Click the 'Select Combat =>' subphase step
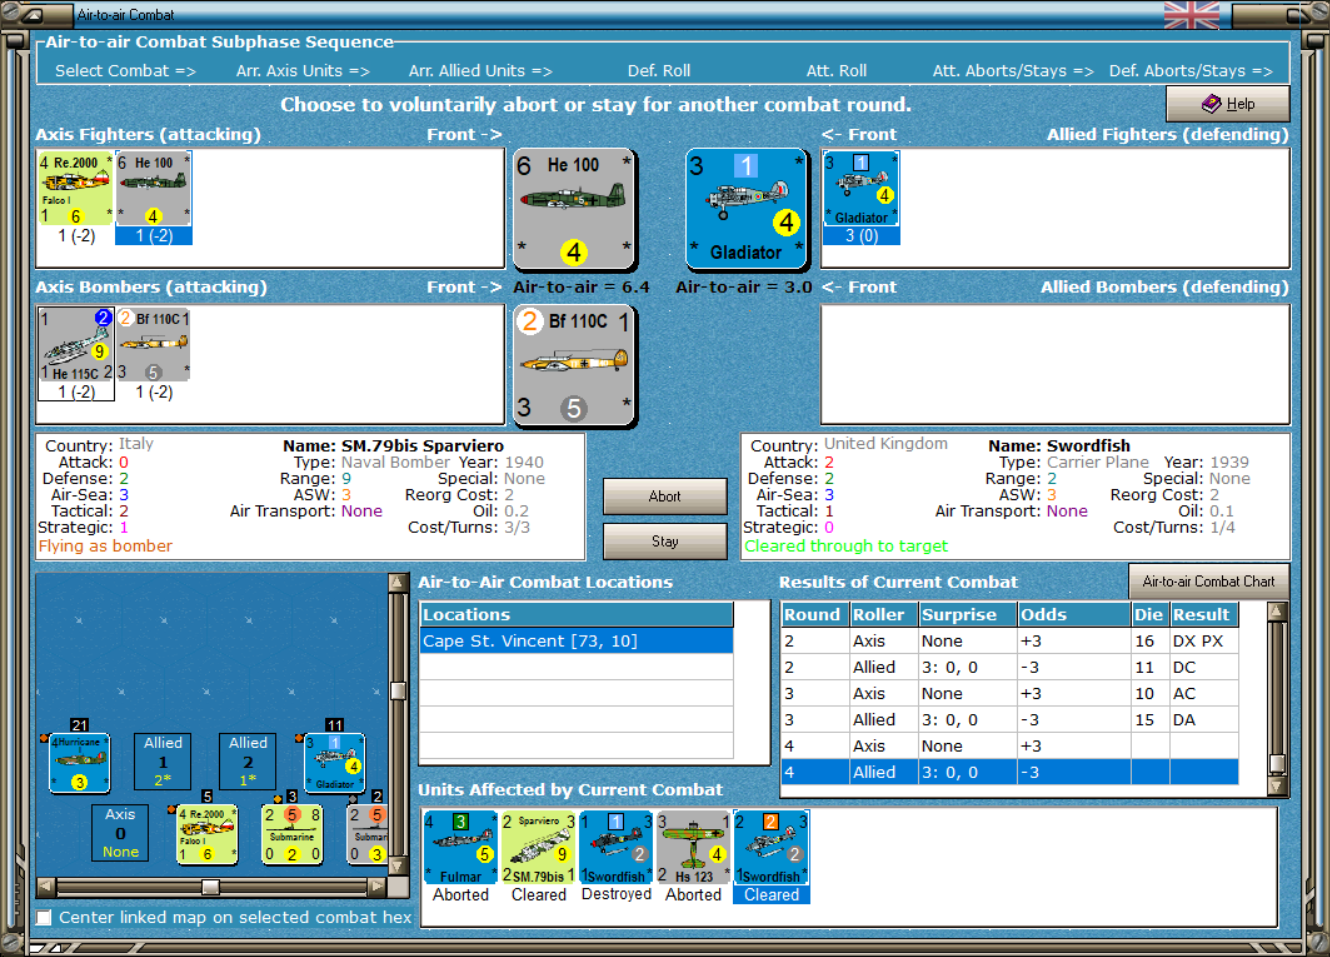The height and width of the screenshot is (957, 1330). tap(125, 71)
